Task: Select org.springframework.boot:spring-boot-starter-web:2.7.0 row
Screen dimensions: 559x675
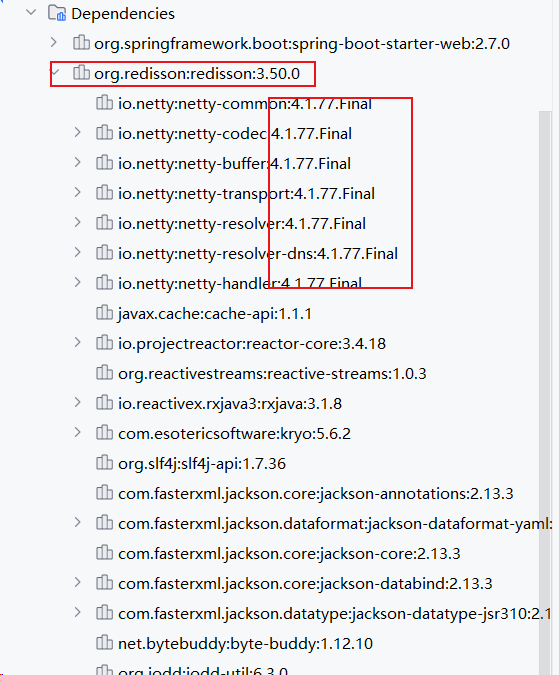Action: click(302, 44)
